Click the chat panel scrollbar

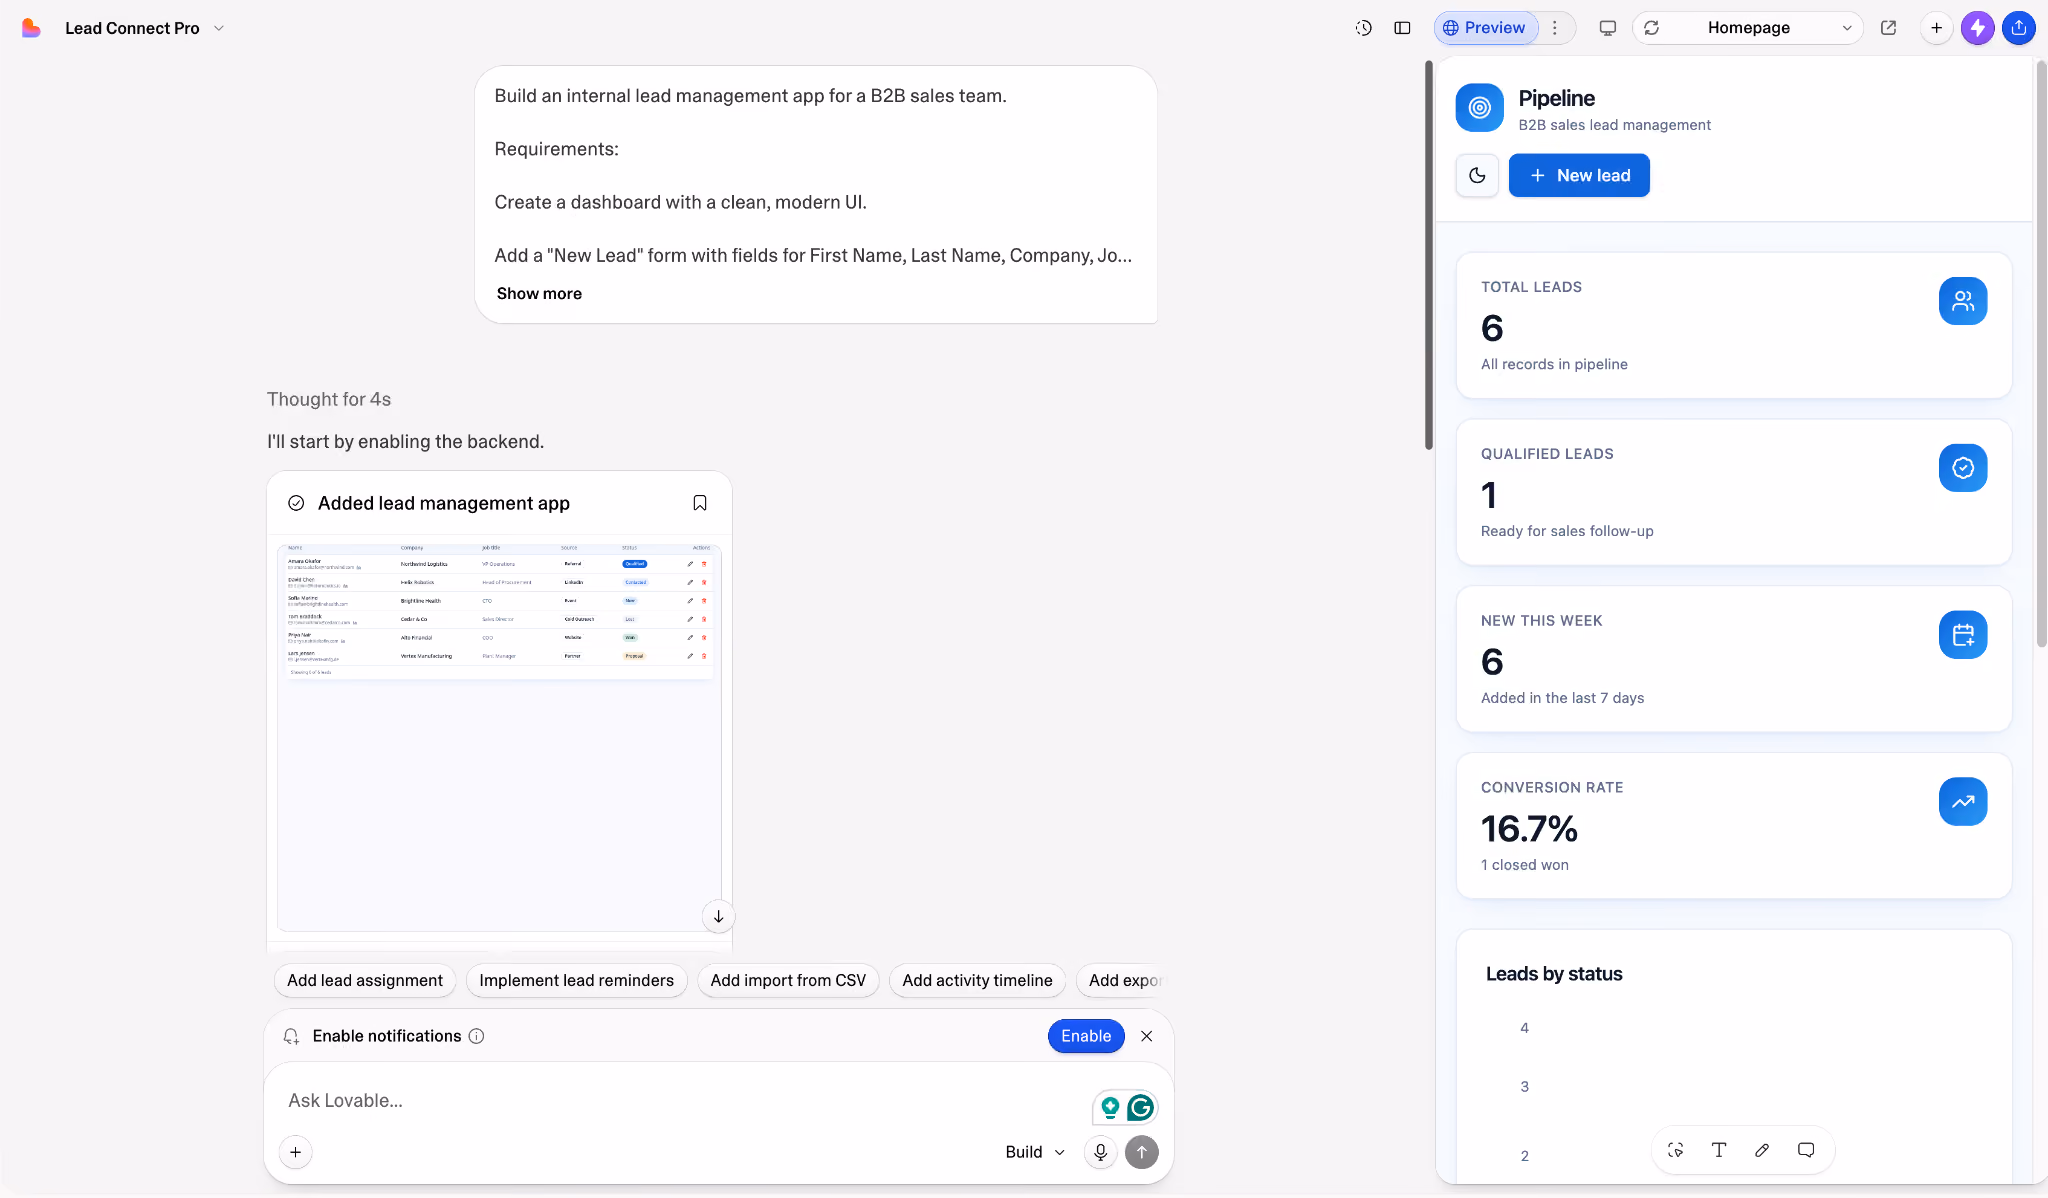(x=1429, y=255)
